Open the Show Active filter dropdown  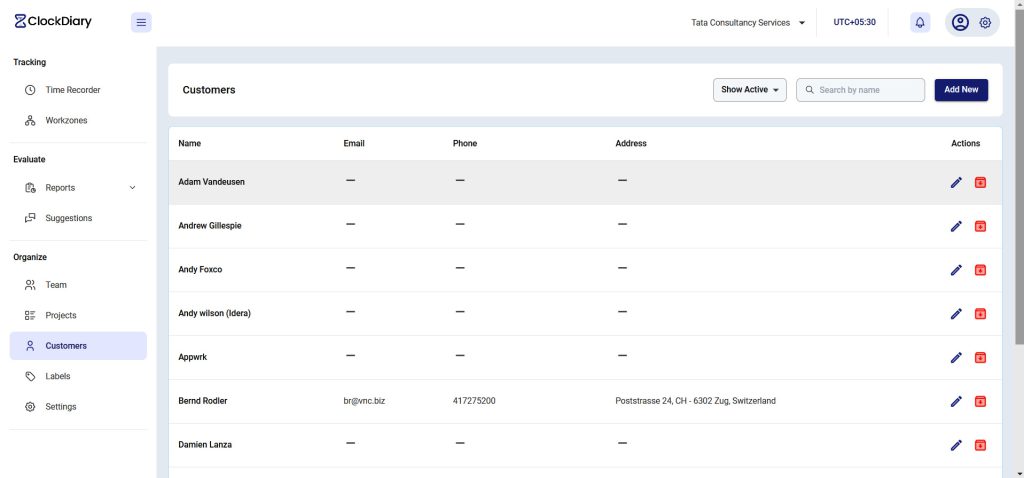[749, 90]
